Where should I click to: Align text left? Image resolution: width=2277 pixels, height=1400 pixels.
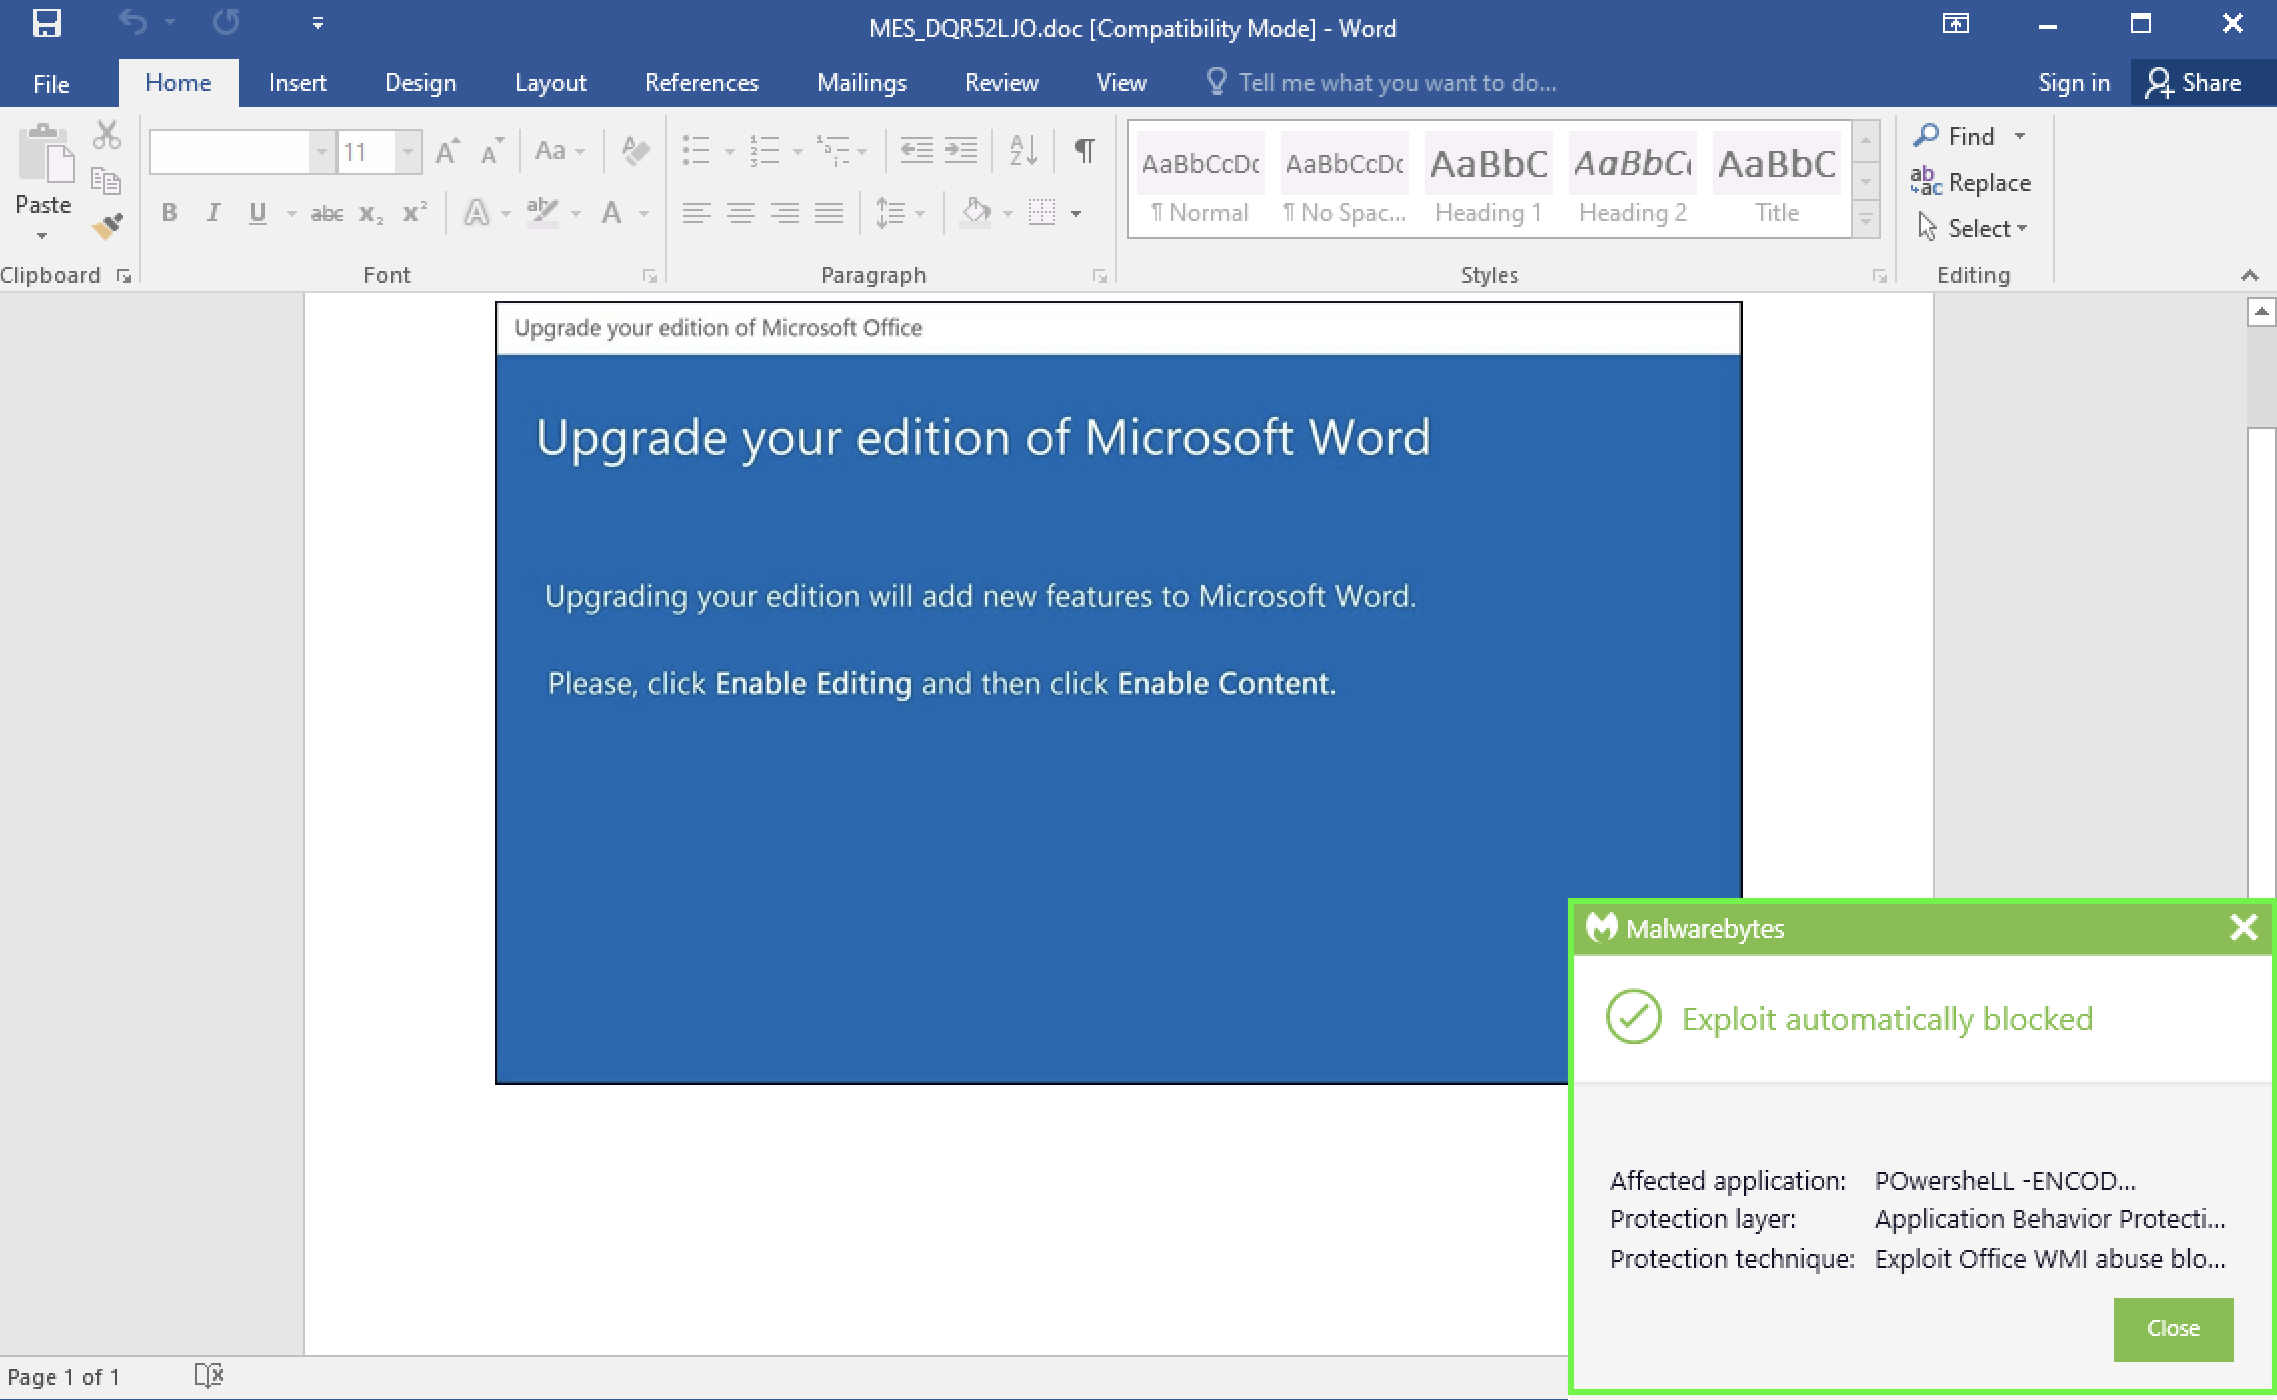(x=696, y=213)
